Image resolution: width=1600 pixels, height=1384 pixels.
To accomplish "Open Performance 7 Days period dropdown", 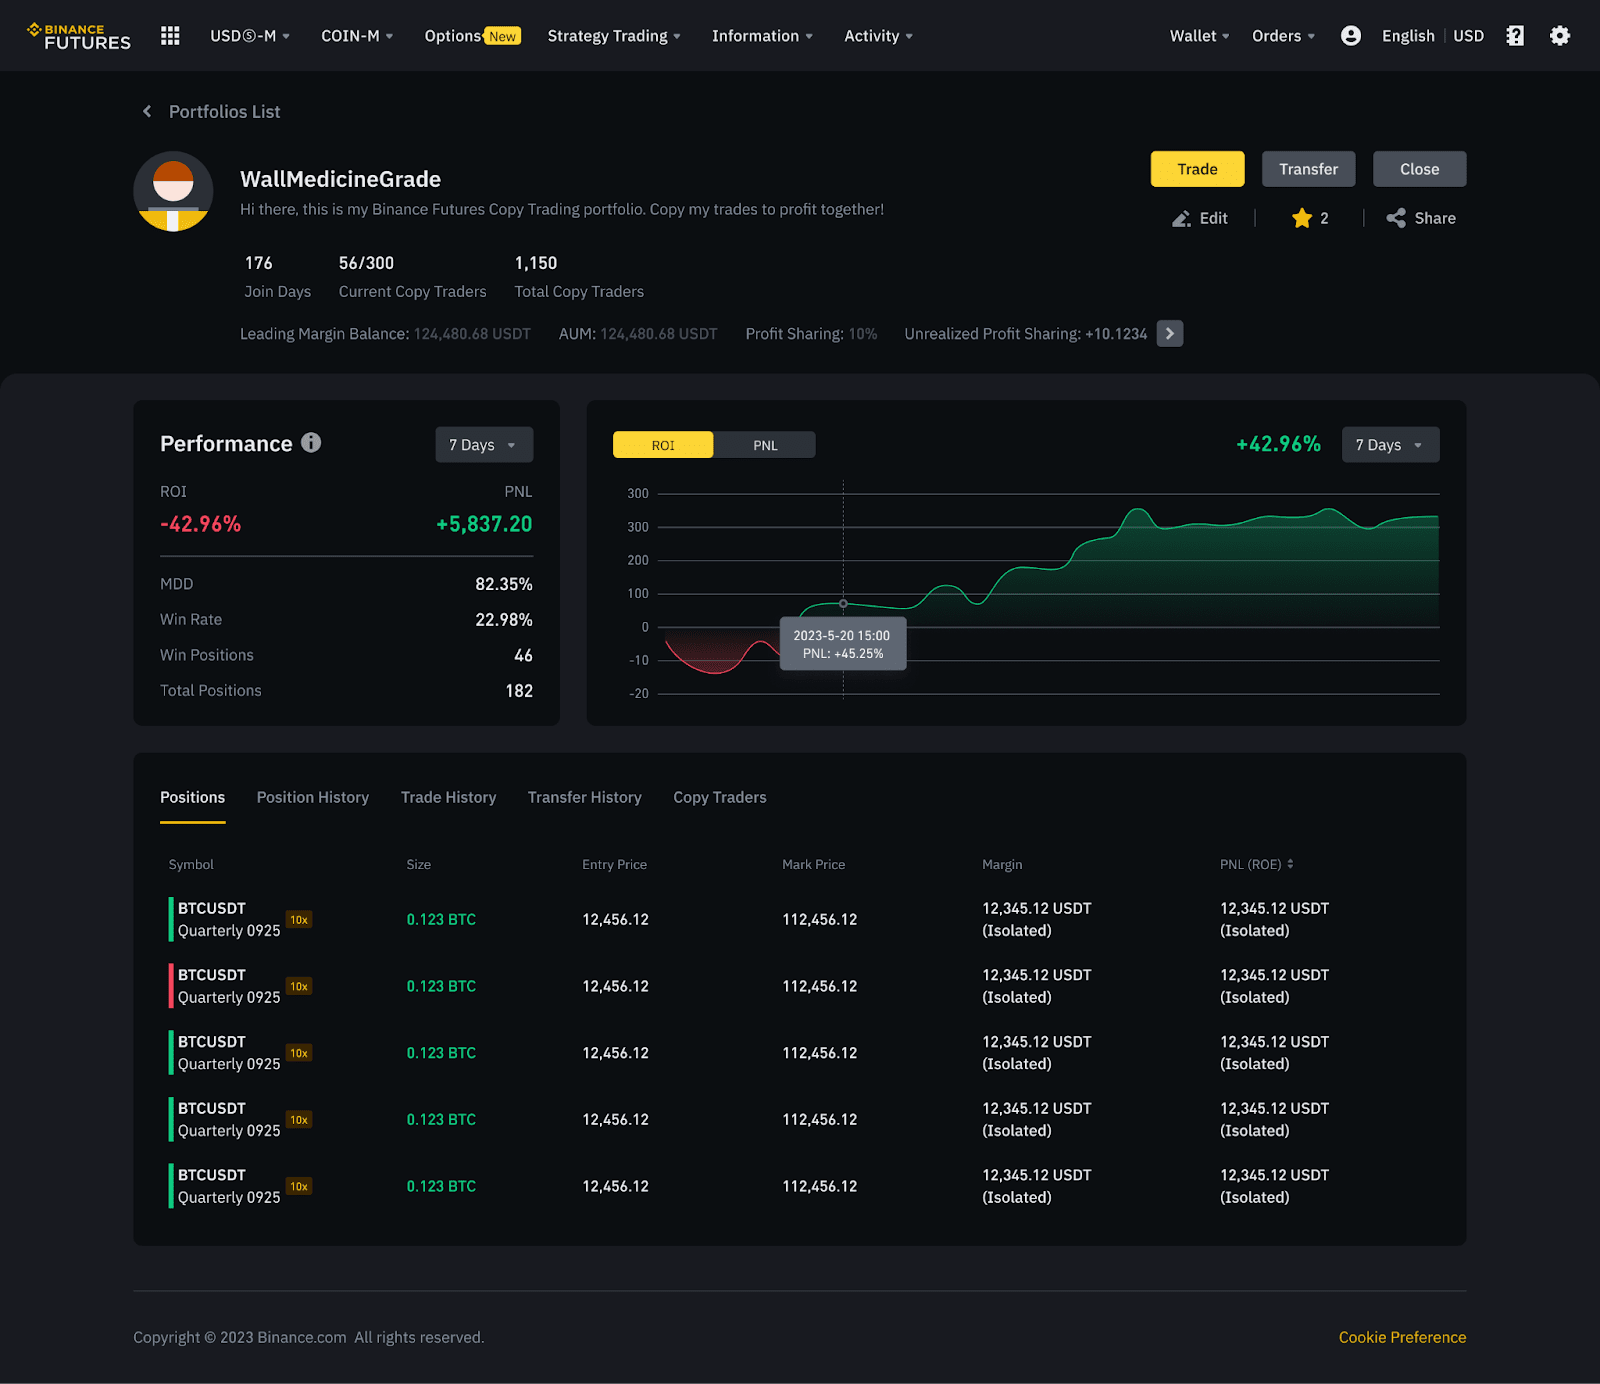I will coord(484,445).
